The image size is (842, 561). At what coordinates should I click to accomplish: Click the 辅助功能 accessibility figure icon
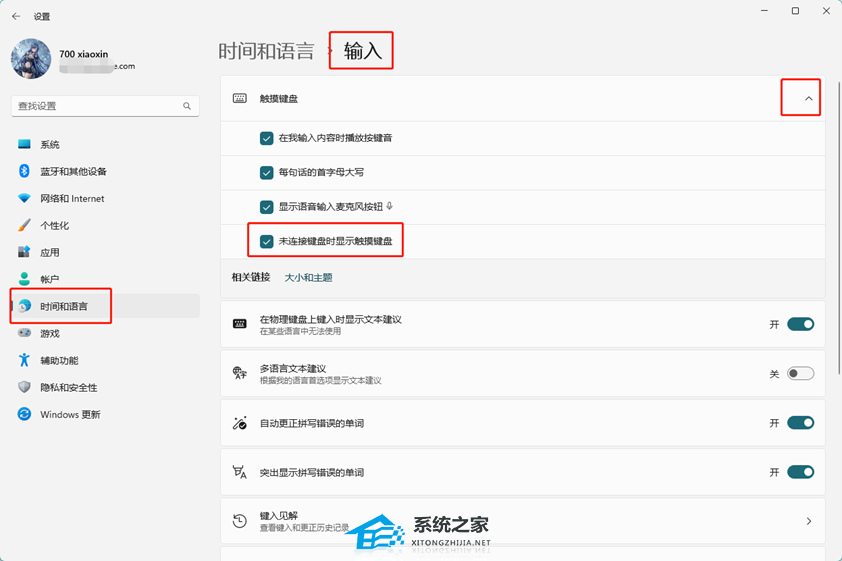point(24,360)
